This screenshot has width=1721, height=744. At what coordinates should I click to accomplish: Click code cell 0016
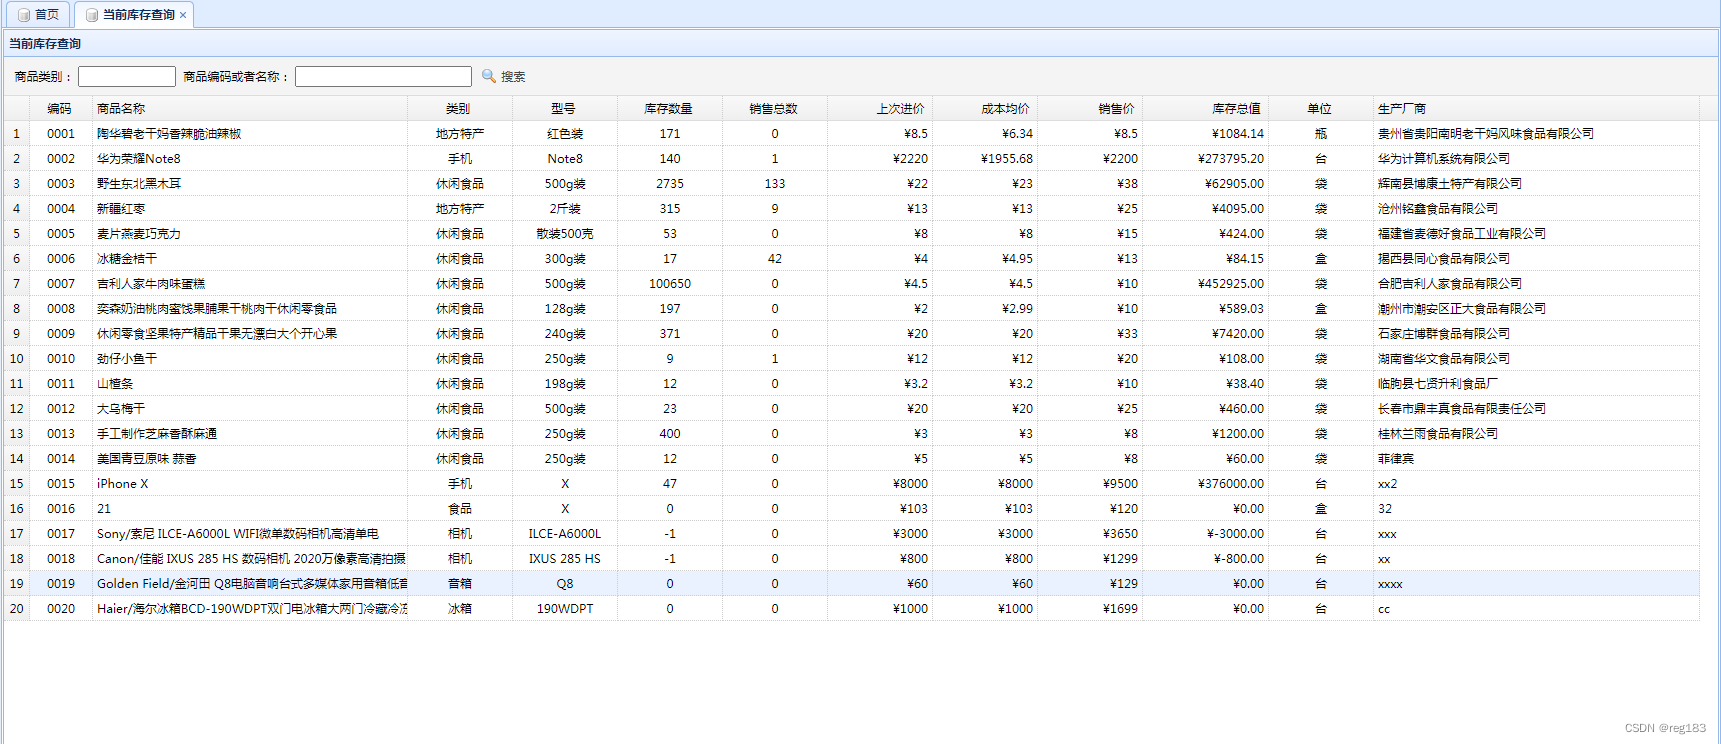pos(61,508)
